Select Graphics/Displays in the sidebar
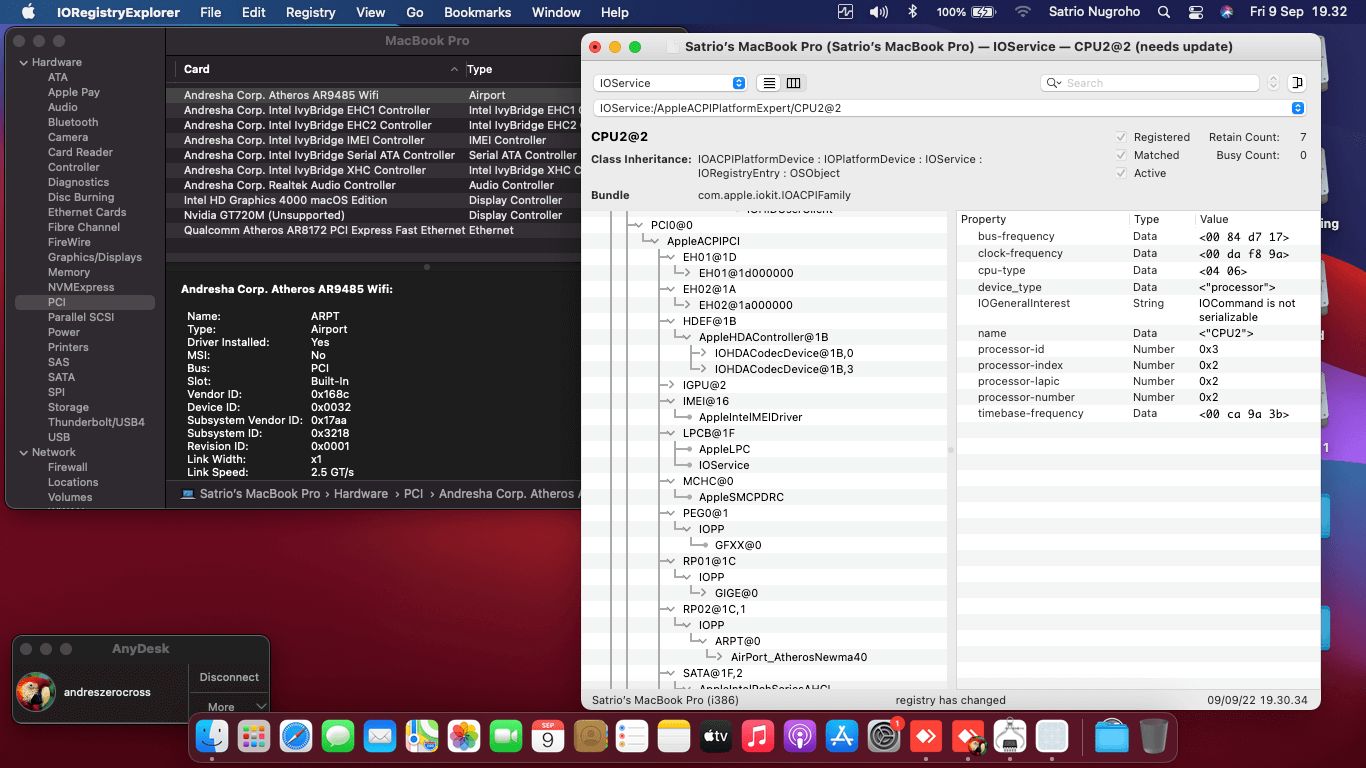The image size is (1366, 768). click(94, 257)
